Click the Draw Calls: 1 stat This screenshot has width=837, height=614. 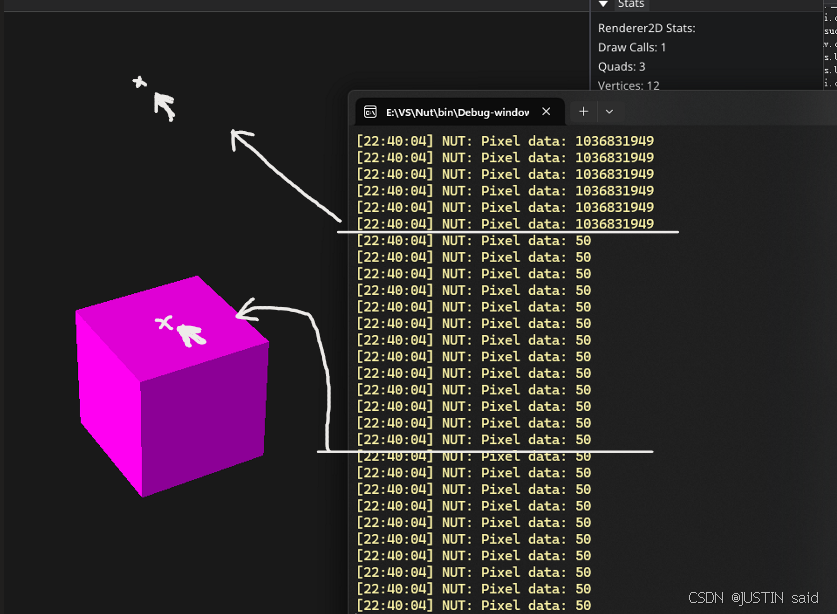[x=632, y=47]
